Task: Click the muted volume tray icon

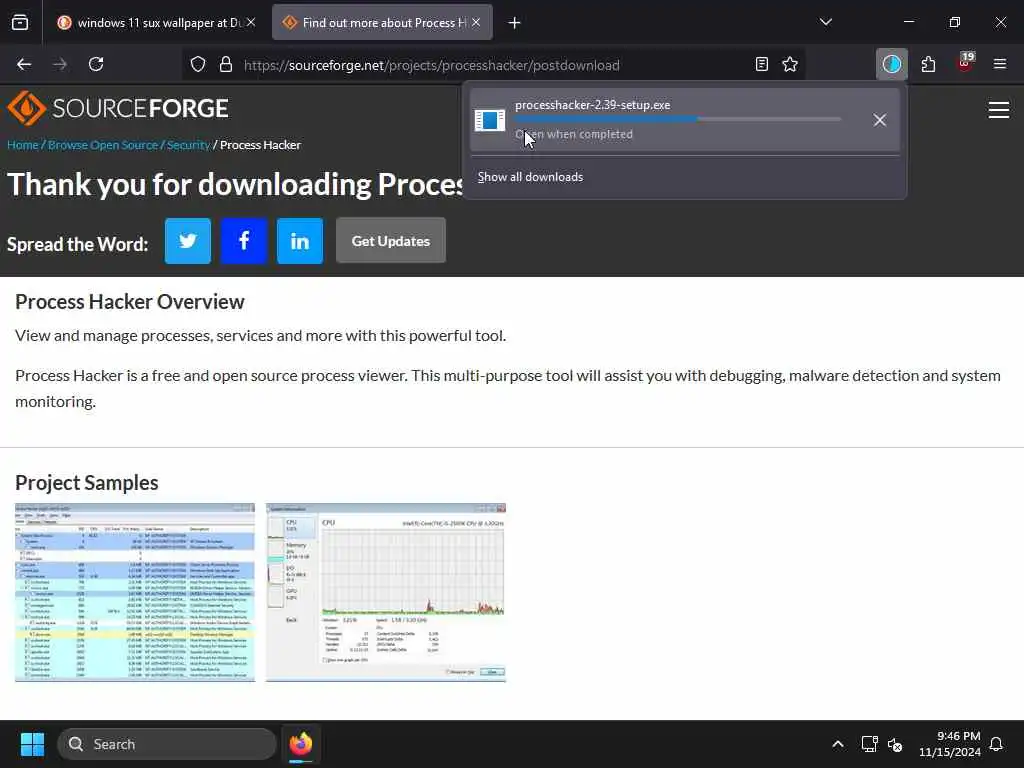Action: 895,744
